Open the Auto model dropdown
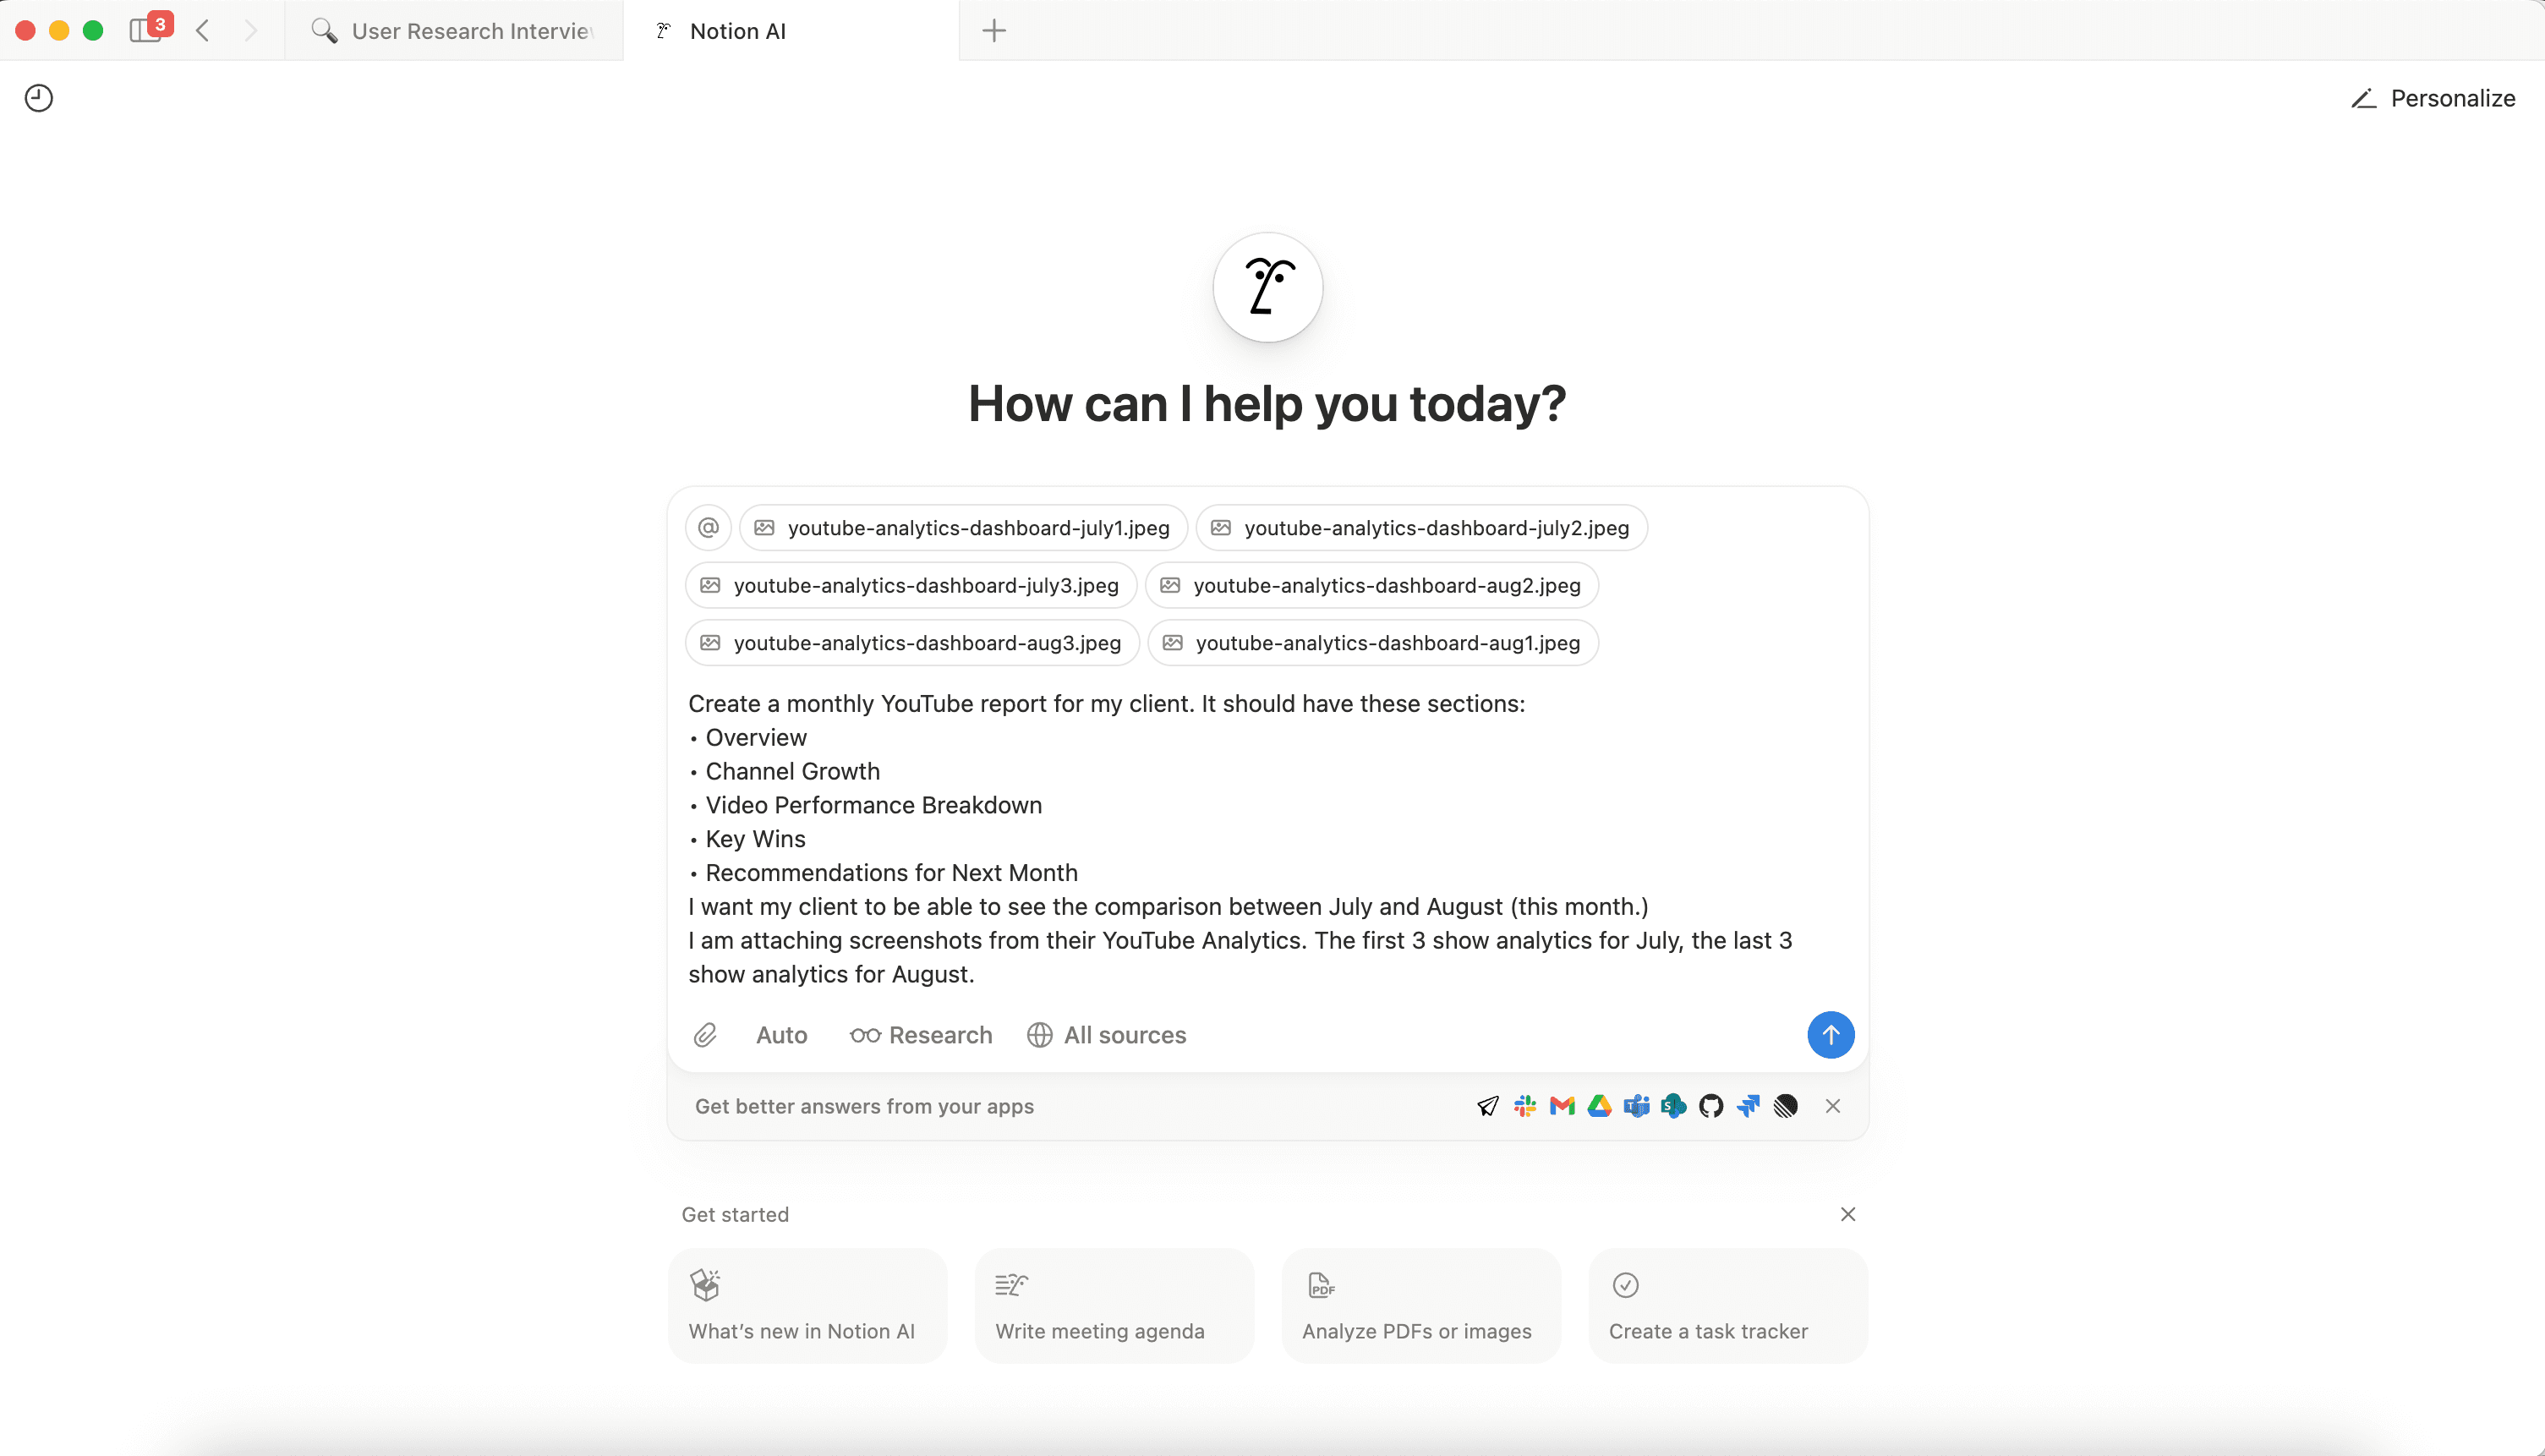 pos(781,1035)
